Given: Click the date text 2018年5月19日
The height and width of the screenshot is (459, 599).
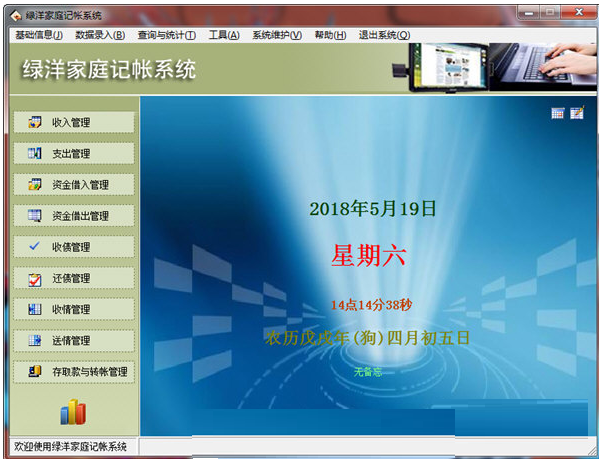Looking at the screenshot, I should click(373, 208).
